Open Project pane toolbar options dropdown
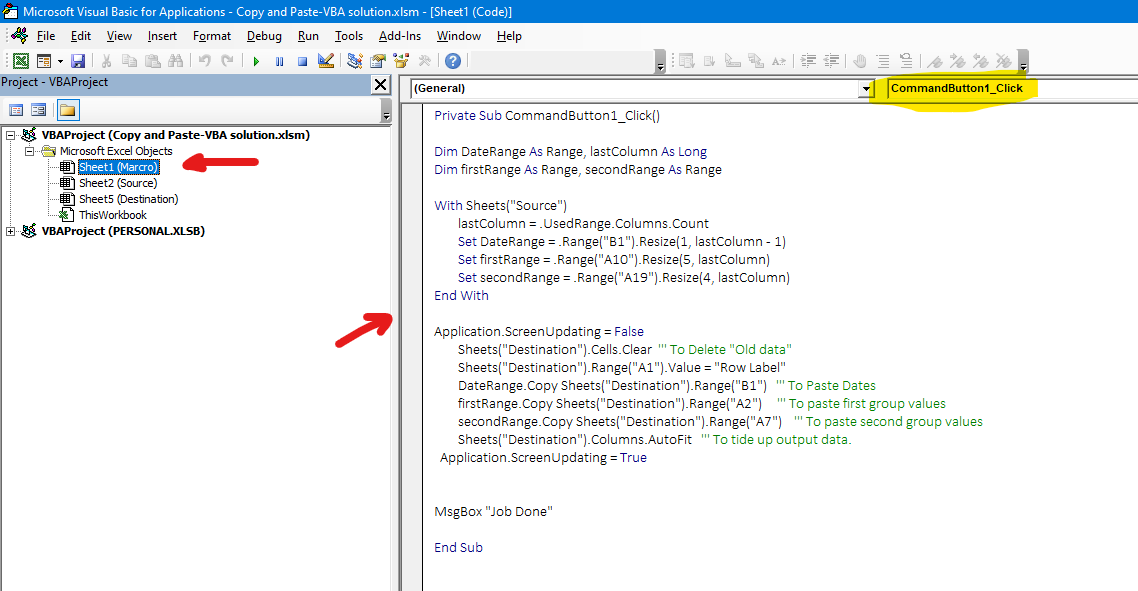The height and width of the screenshot is (591, 1138). pos(386,110)
